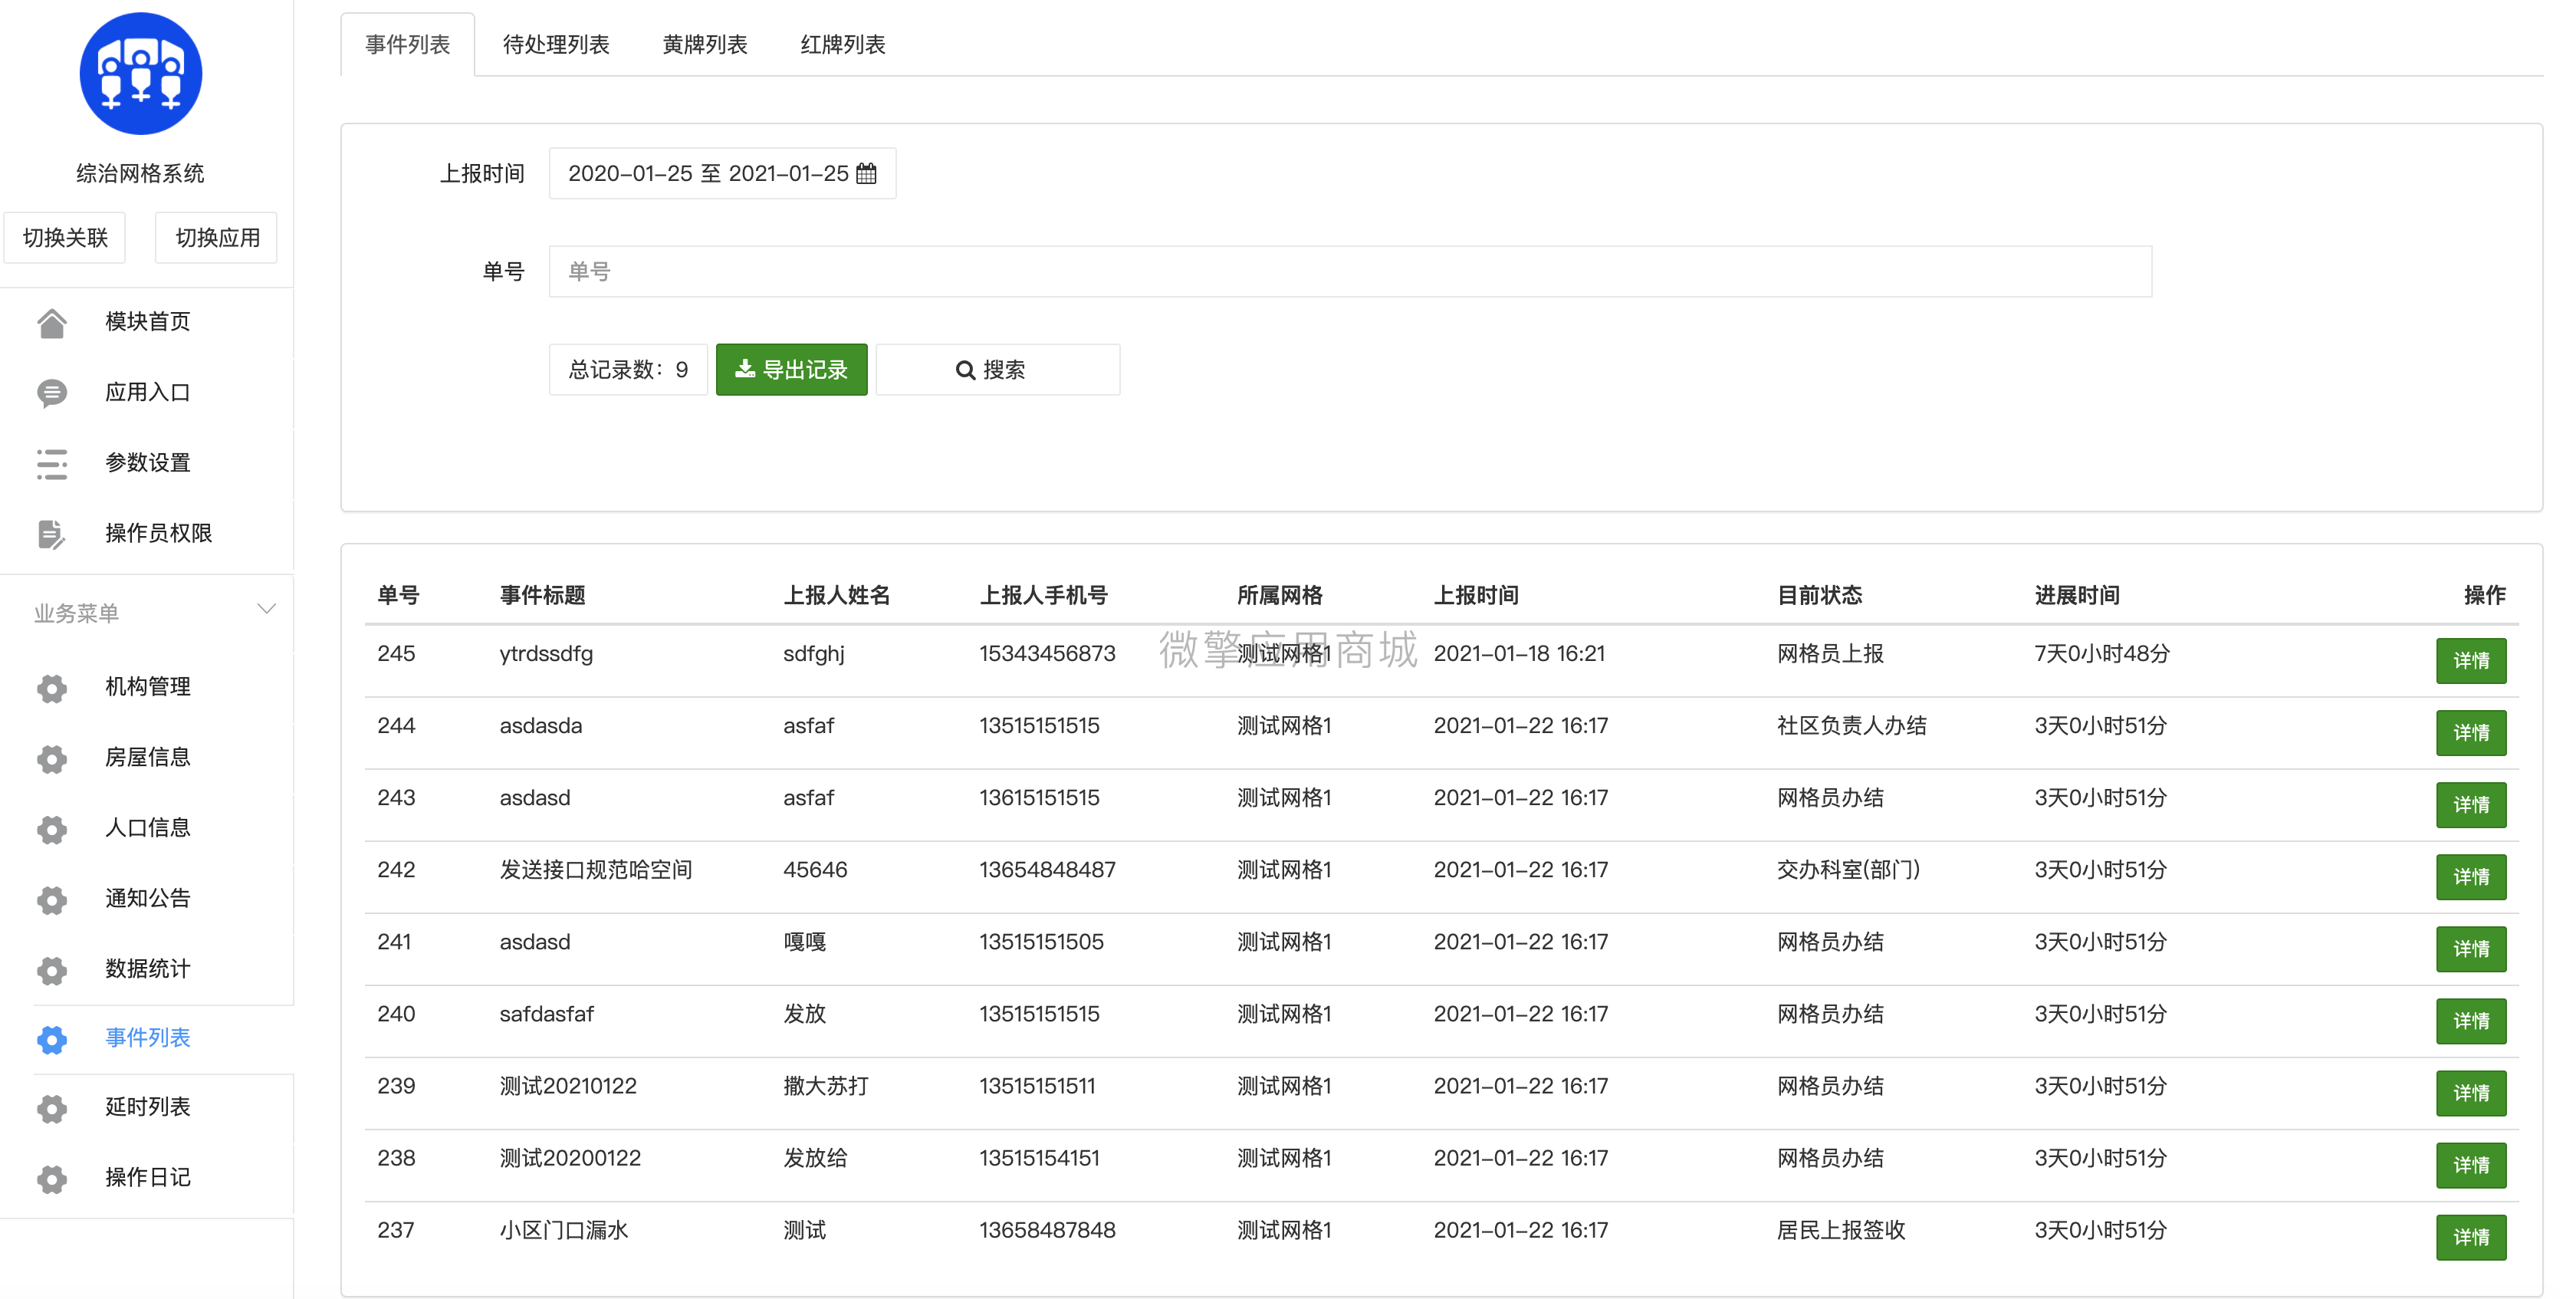The height and width of the screenshot is (1299, 2576).
Task: Click the blue 综治网格系统 logo
Action: (x=141, y=73)
